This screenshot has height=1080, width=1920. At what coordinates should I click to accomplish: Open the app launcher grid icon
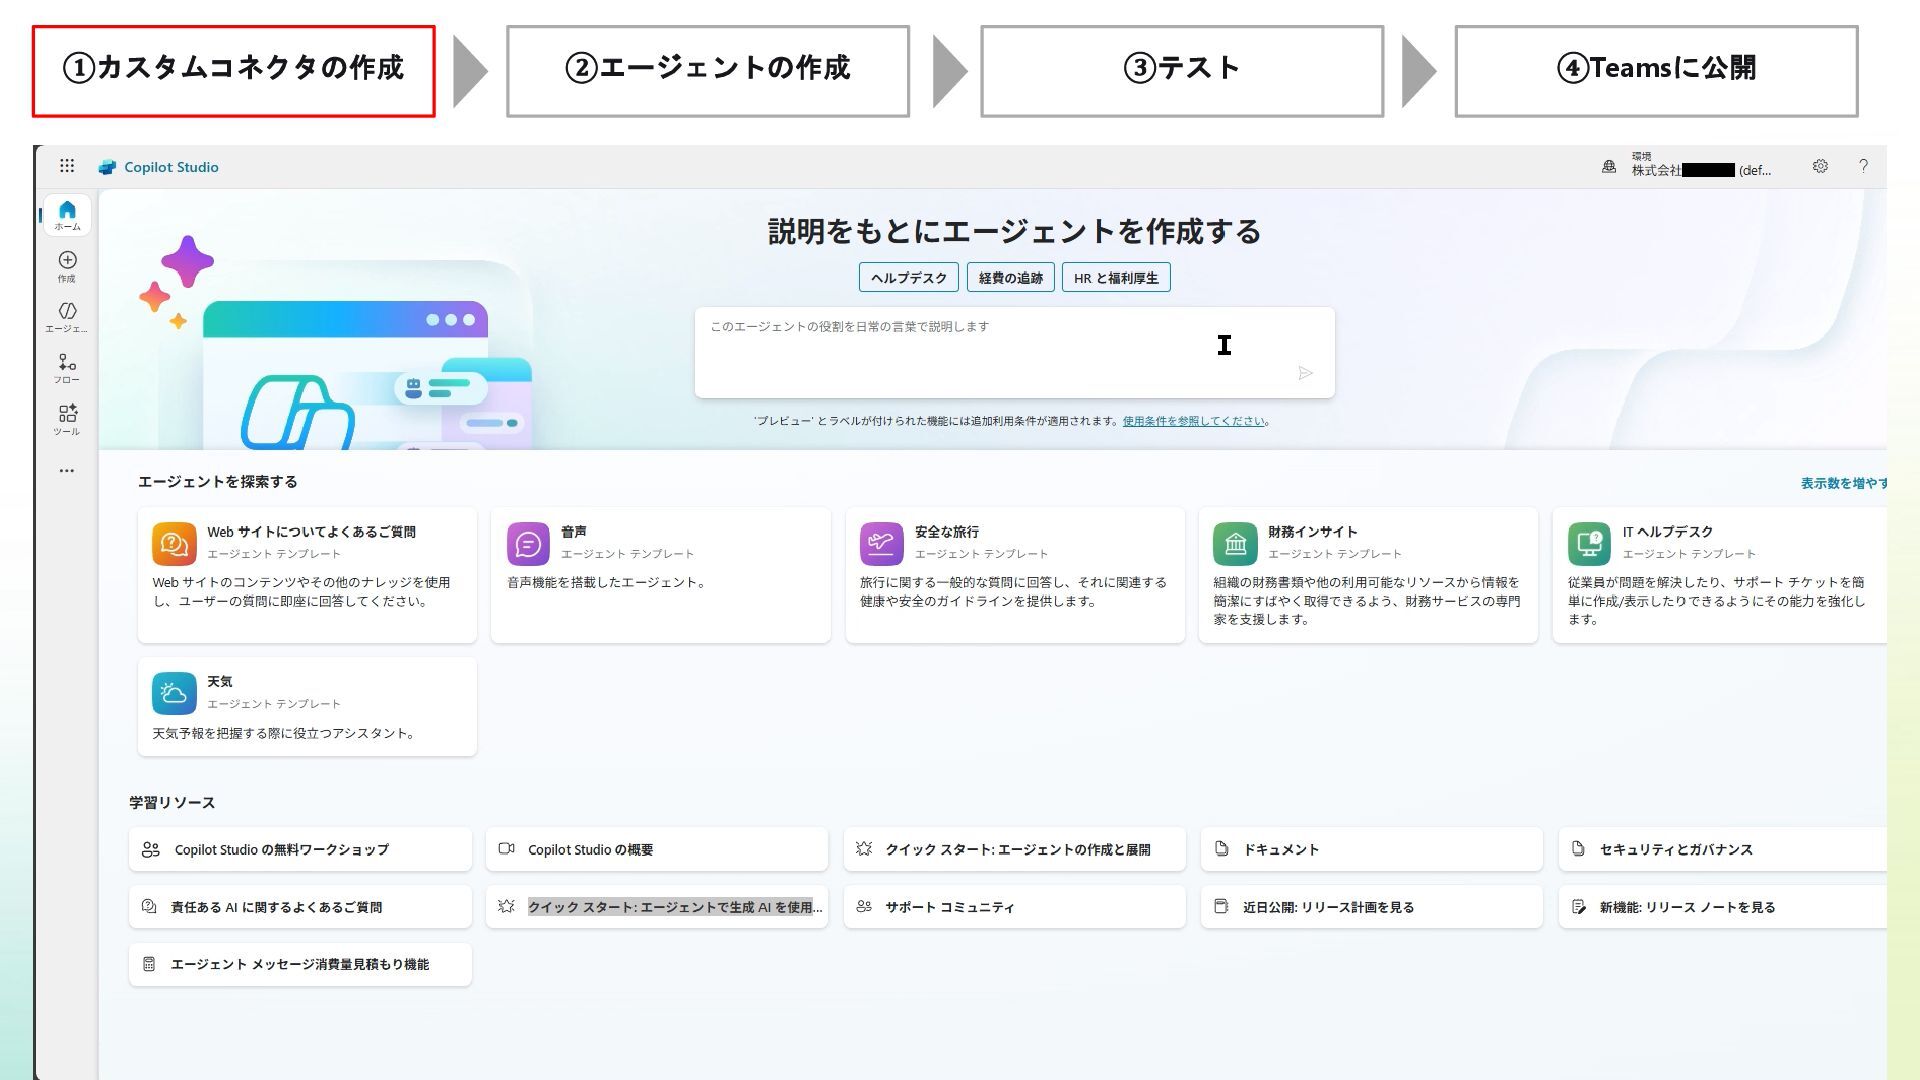click(67, 166)
